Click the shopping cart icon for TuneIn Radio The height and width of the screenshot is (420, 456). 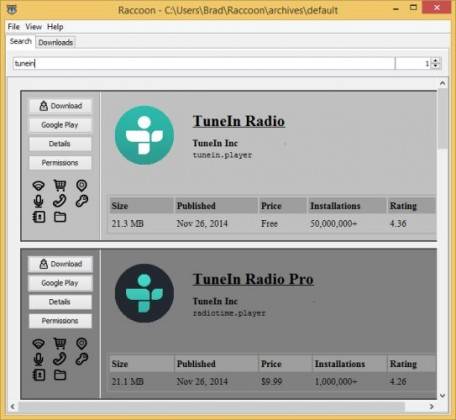pos(60,185)
